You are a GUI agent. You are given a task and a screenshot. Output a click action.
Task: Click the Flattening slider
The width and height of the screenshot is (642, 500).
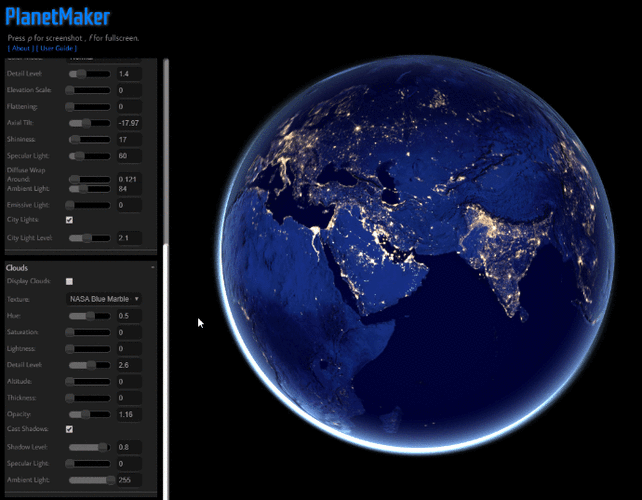tap(88, 107)
